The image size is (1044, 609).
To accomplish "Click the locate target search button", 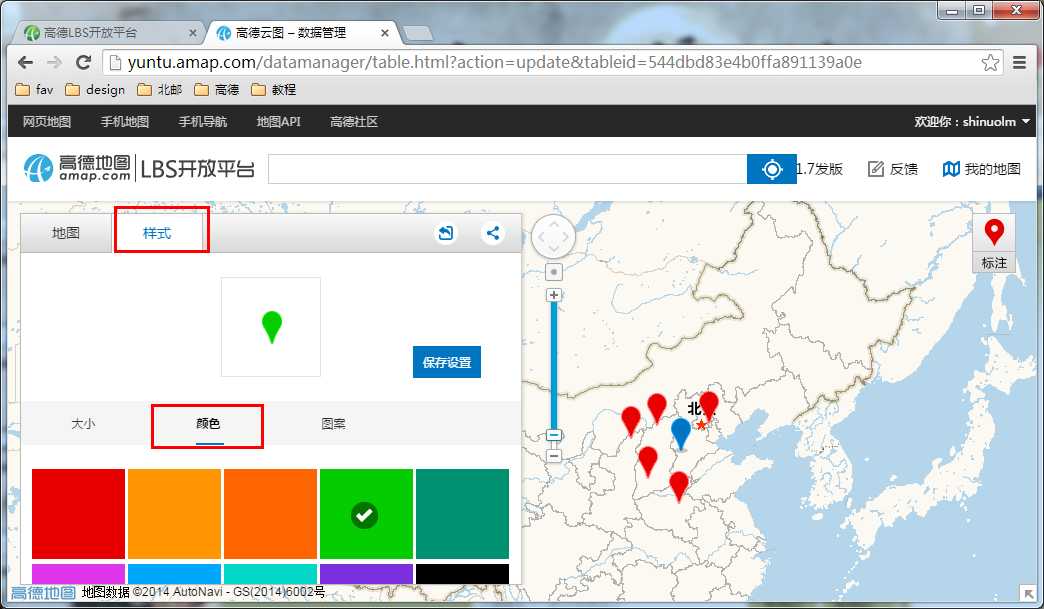I will click(x=771, y=169).
